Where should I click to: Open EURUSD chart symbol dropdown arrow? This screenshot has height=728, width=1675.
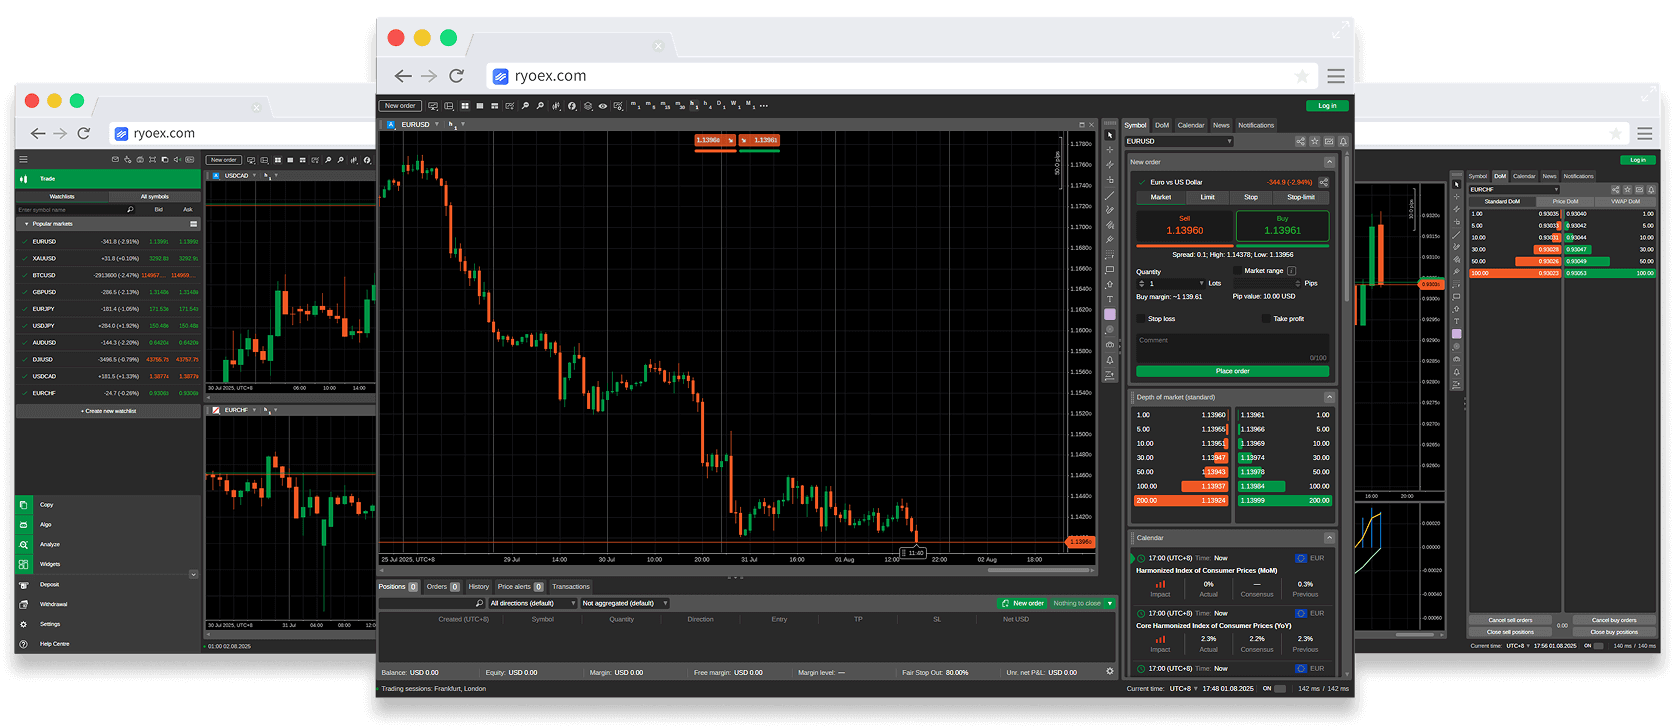[437, 124]
